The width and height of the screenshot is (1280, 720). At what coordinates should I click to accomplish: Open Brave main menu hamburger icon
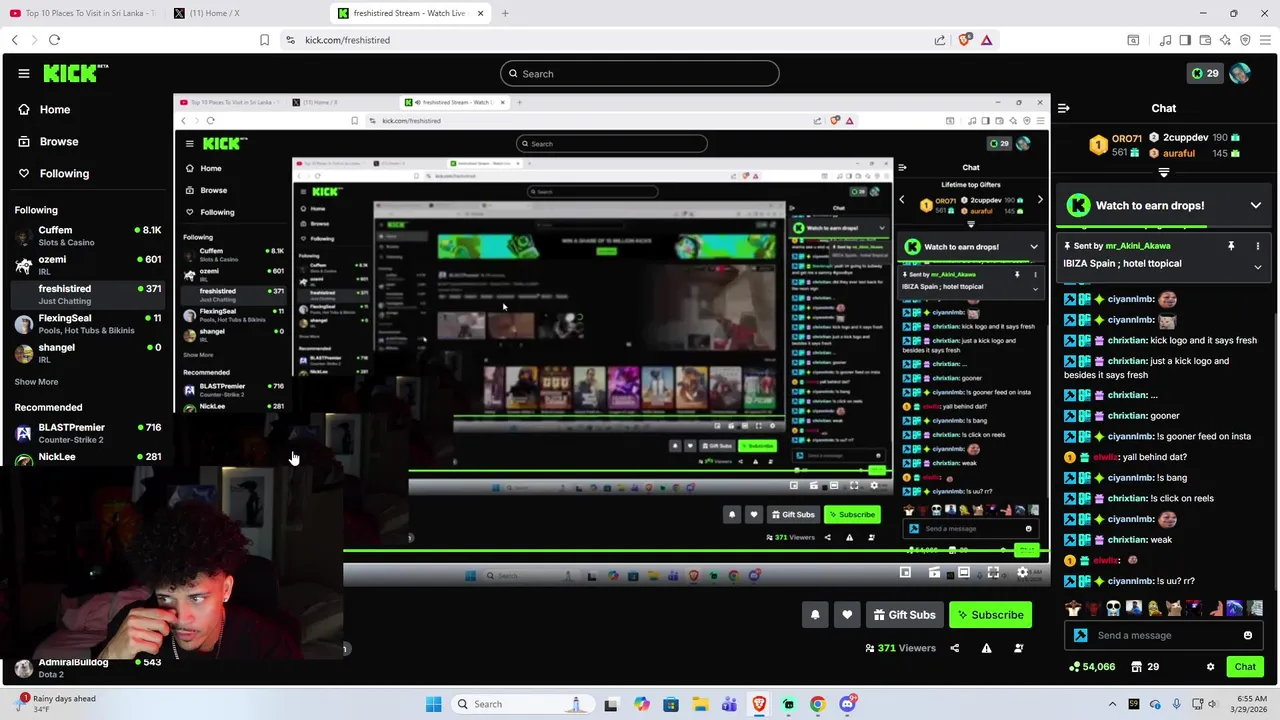pos(1265,40)
